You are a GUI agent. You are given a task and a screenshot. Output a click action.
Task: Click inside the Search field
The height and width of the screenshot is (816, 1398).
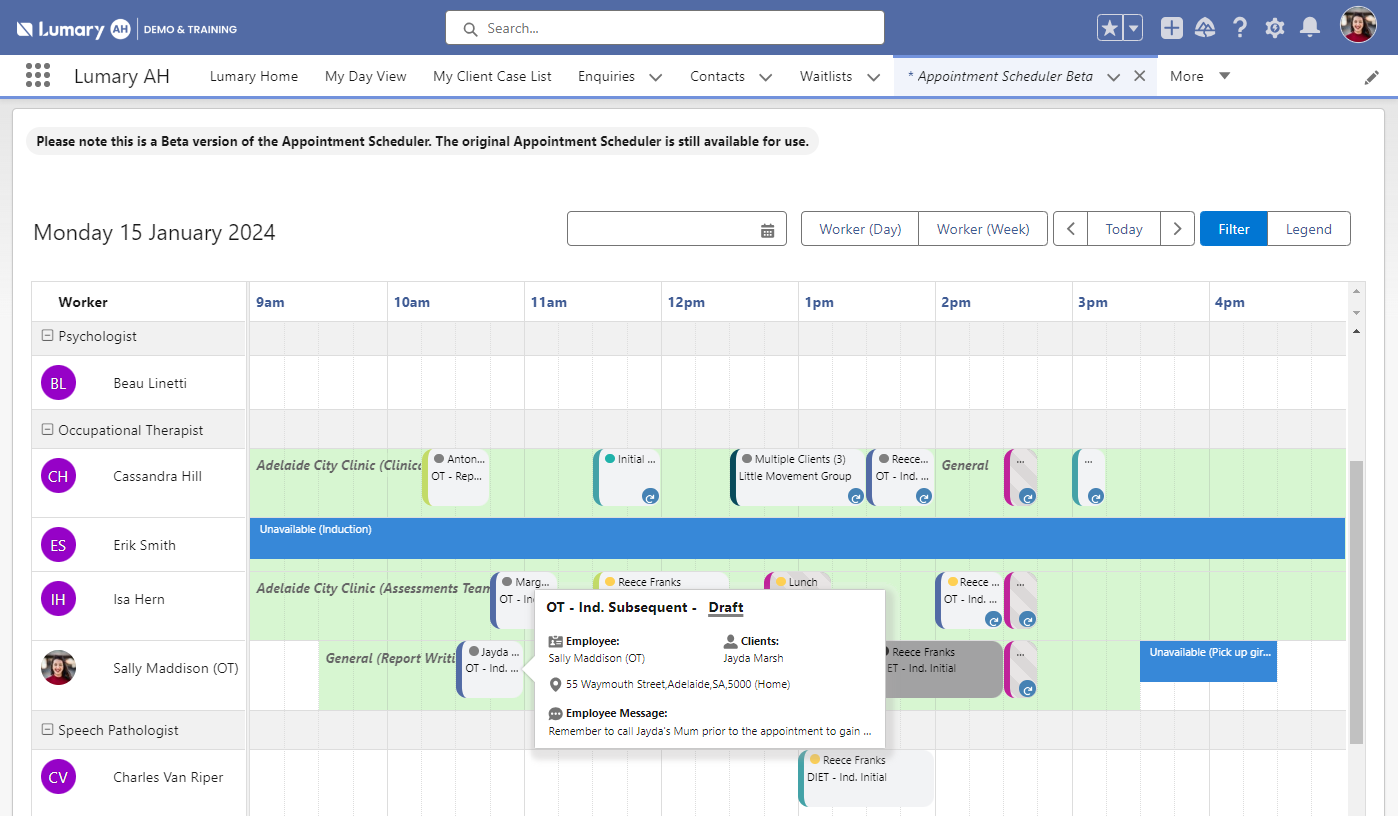point(665,28)
